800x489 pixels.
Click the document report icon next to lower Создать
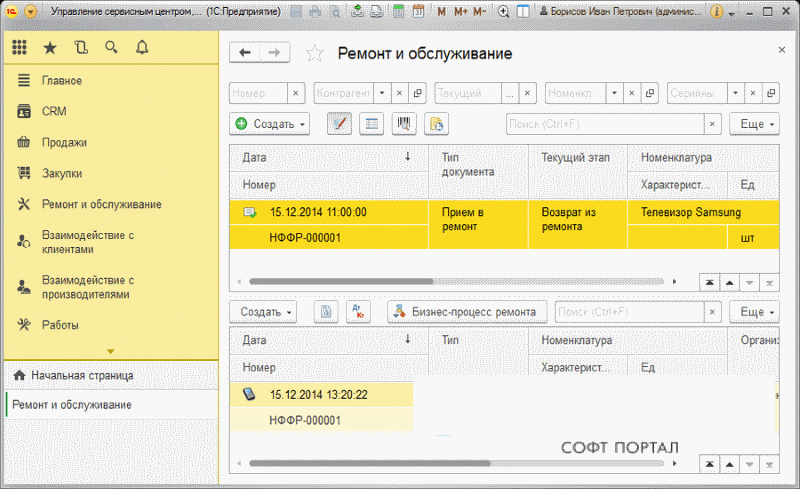[326, 312]
